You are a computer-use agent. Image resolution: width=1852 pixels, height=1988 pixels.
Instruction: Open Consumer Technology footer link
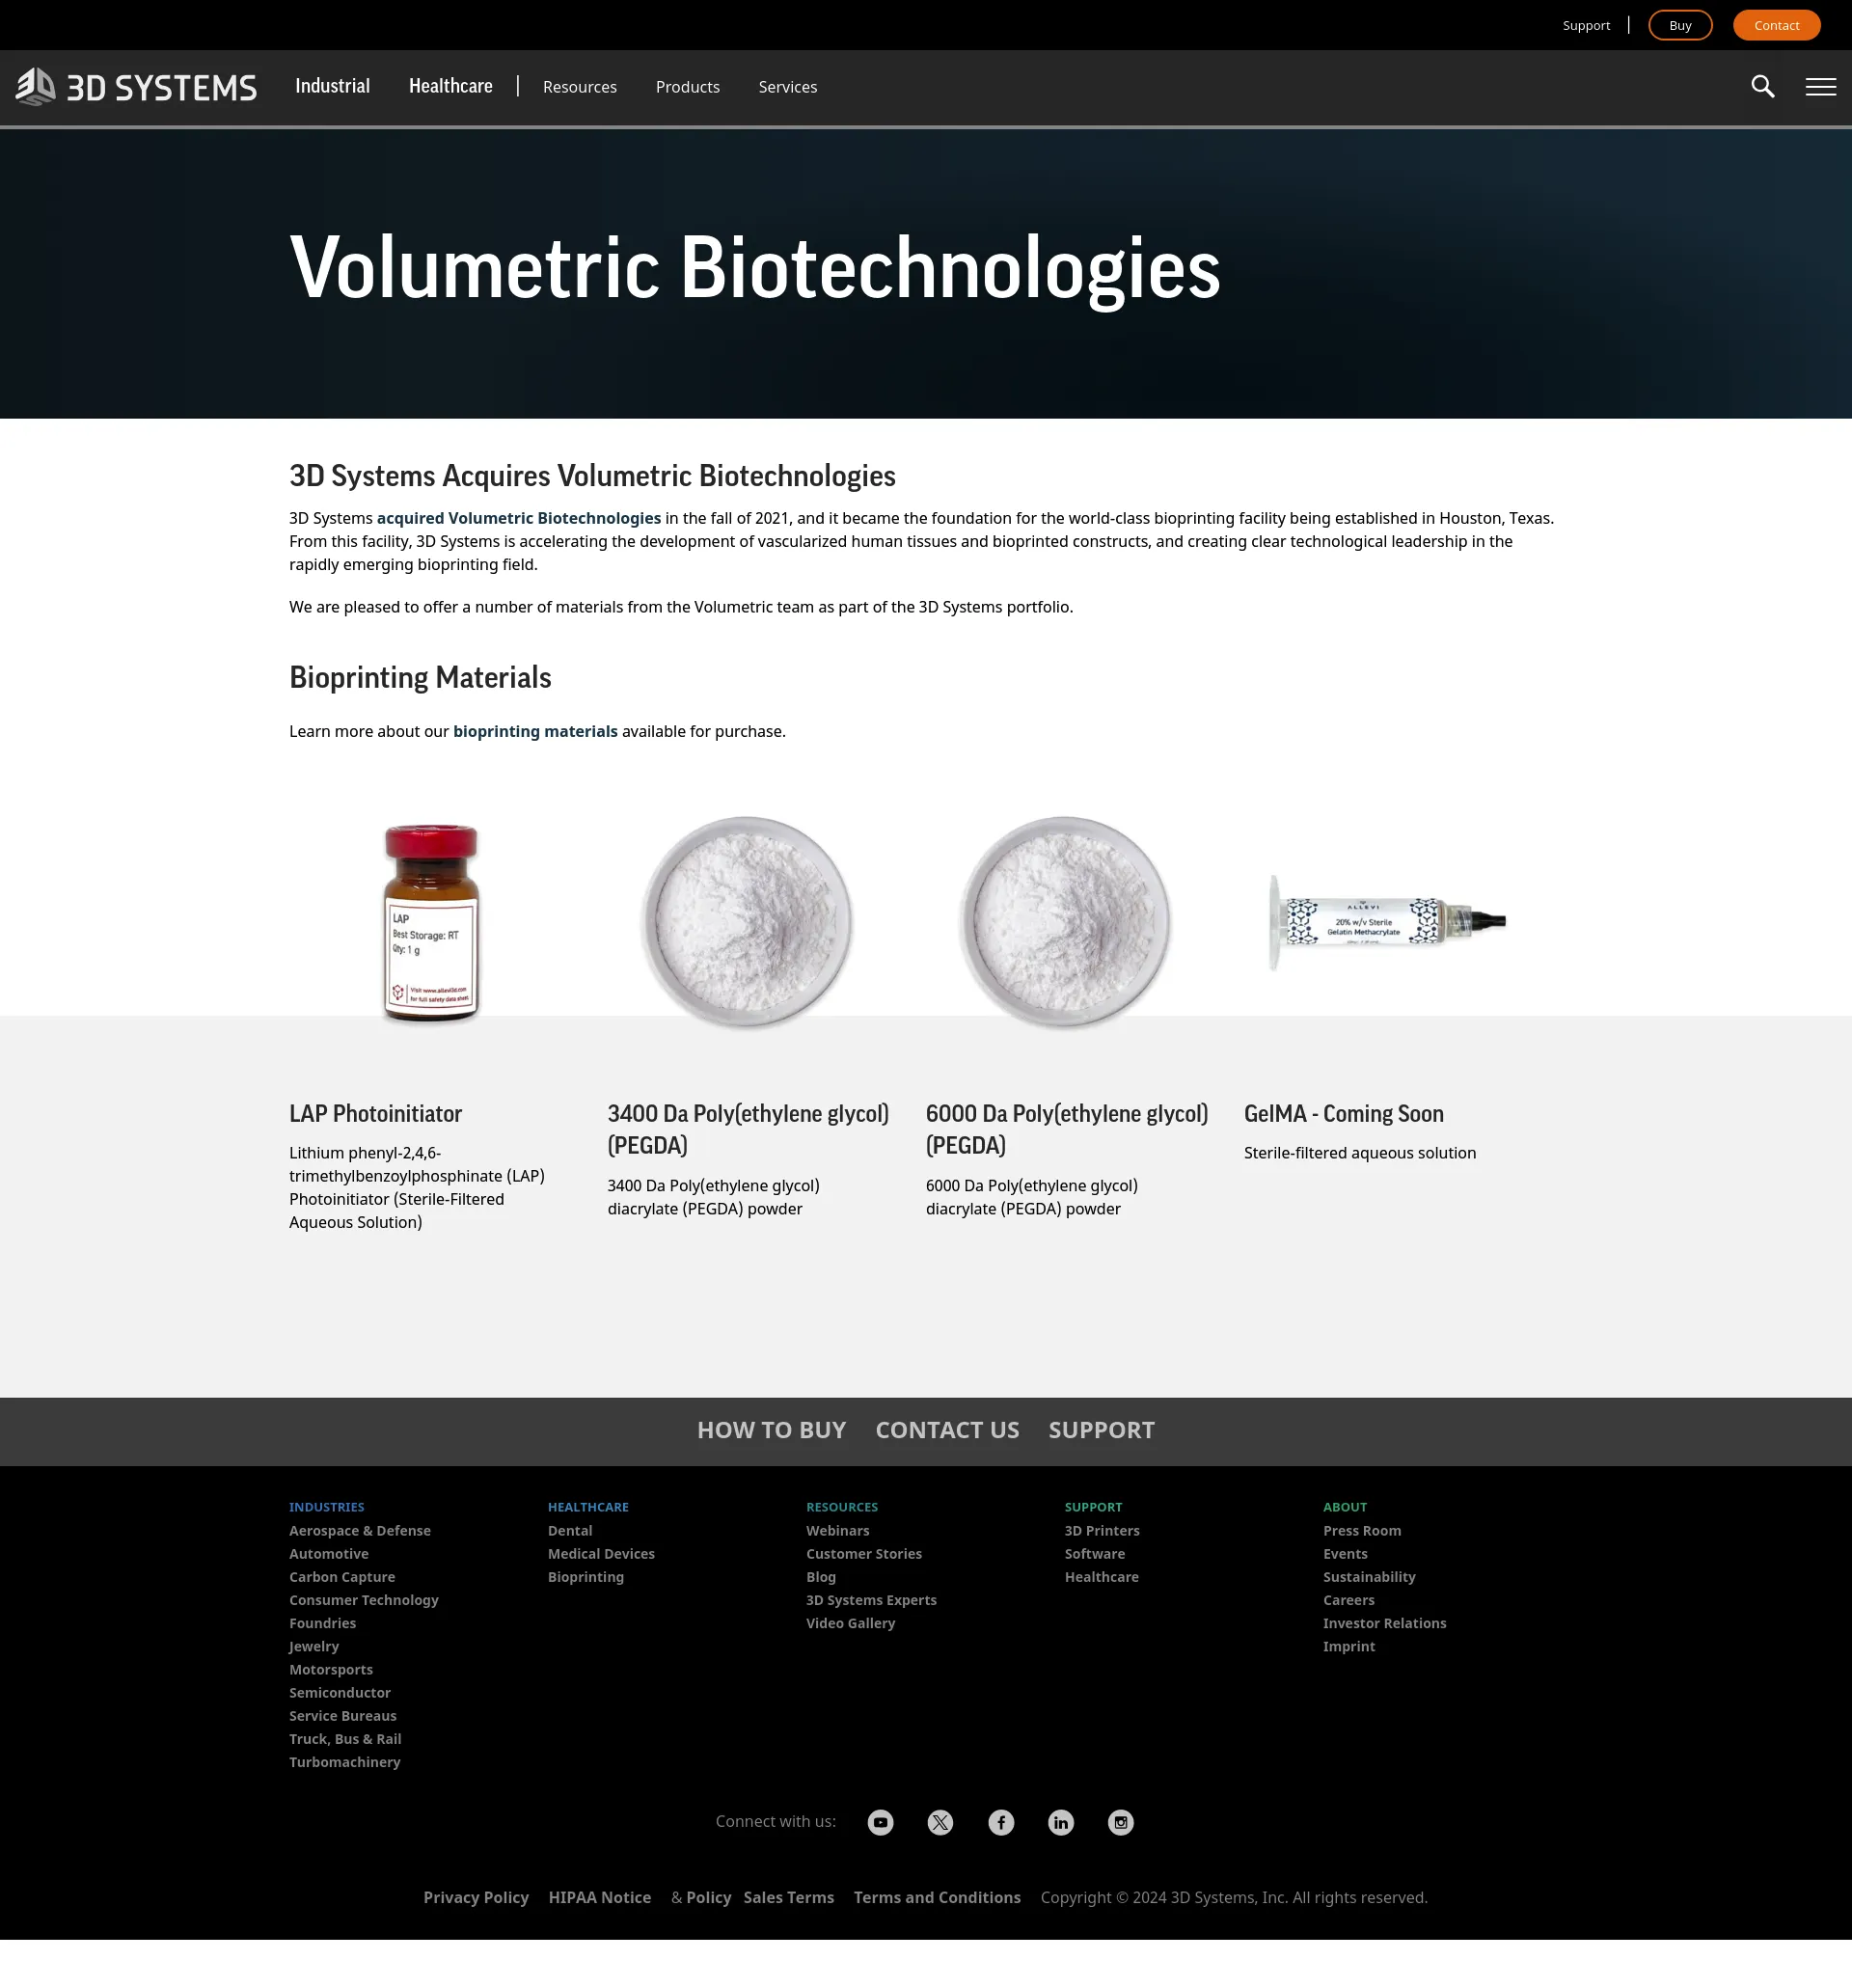[x=364, y=1600]
